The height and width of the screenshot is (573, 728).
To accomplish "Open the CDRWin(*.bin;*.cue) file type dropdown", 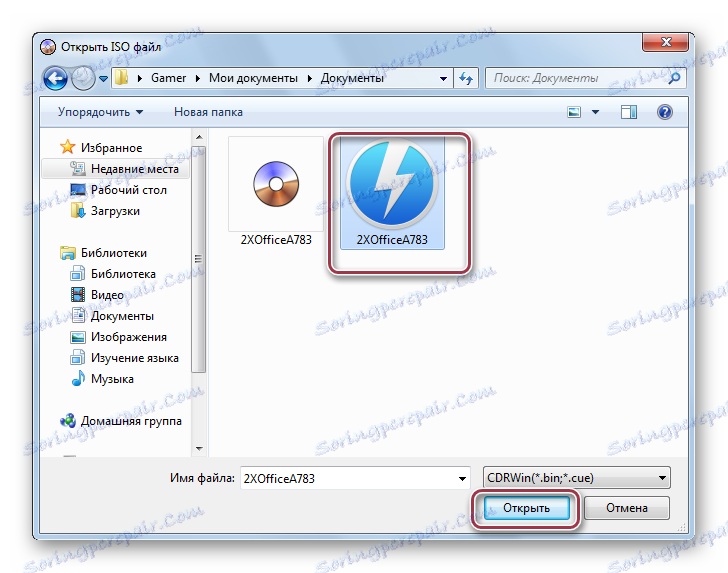I will point(577,478).
